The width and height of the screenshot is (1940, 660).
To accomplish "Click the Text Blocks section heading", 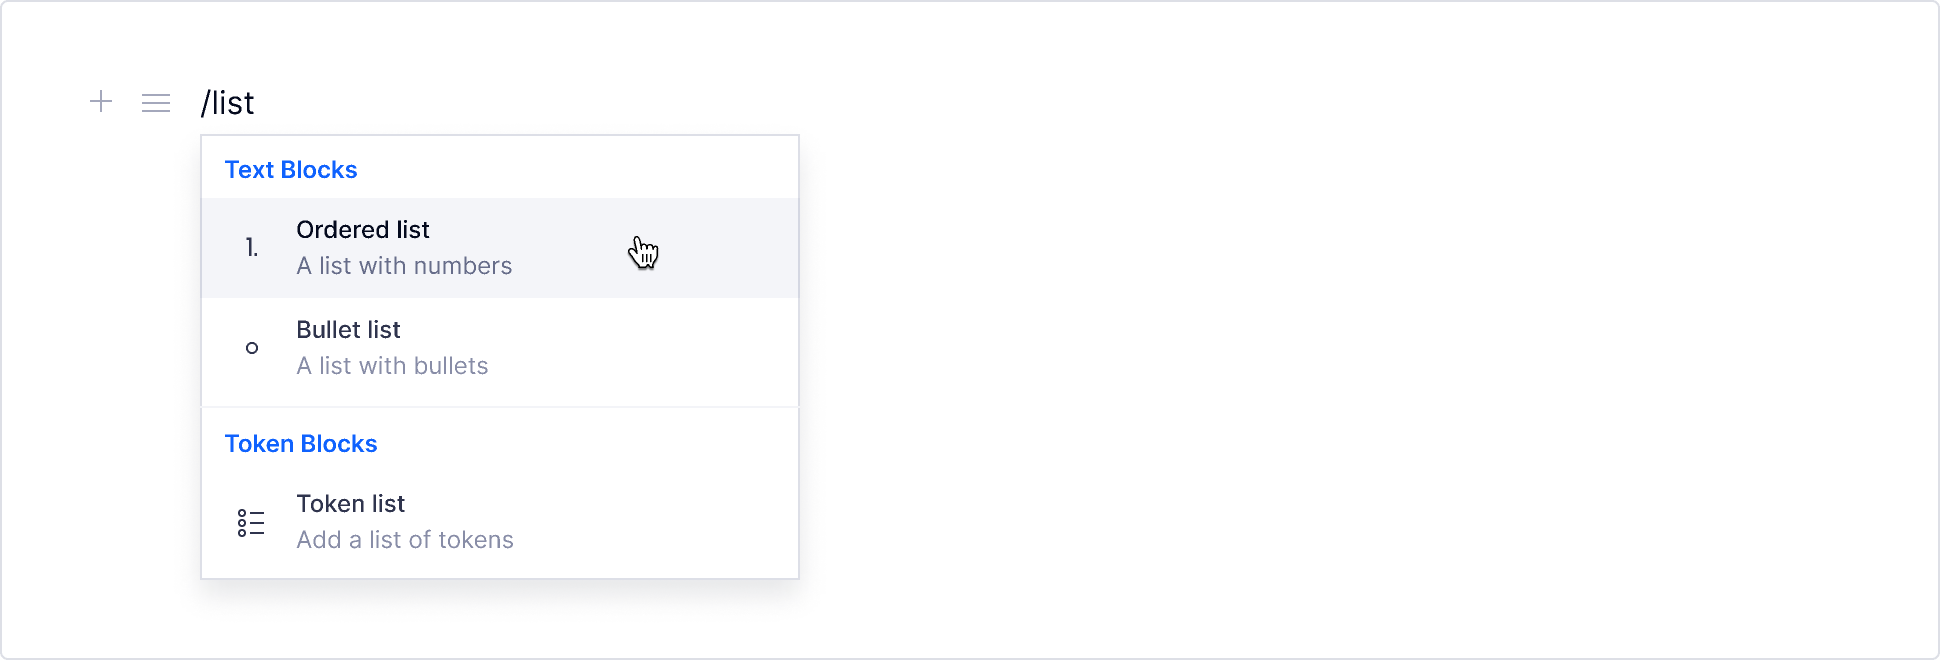I will [291, 170].
